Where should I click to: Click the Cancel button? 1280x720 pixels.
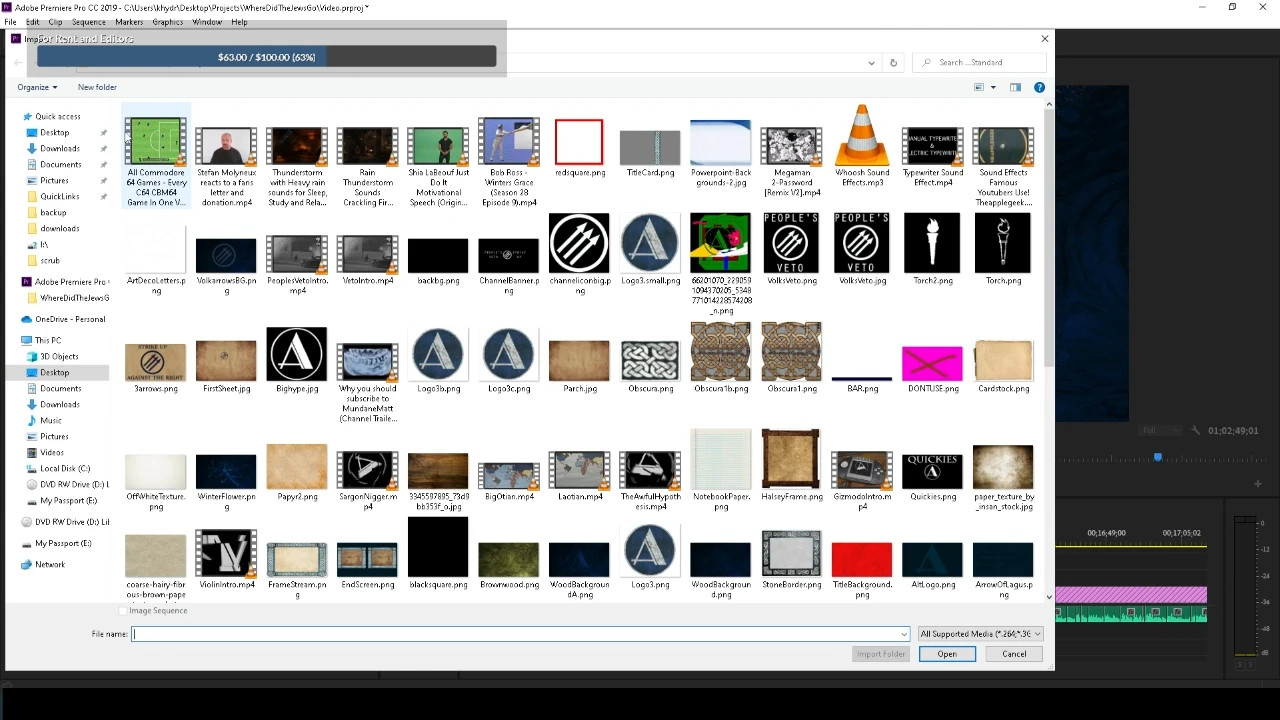(x=1014, y=654)
